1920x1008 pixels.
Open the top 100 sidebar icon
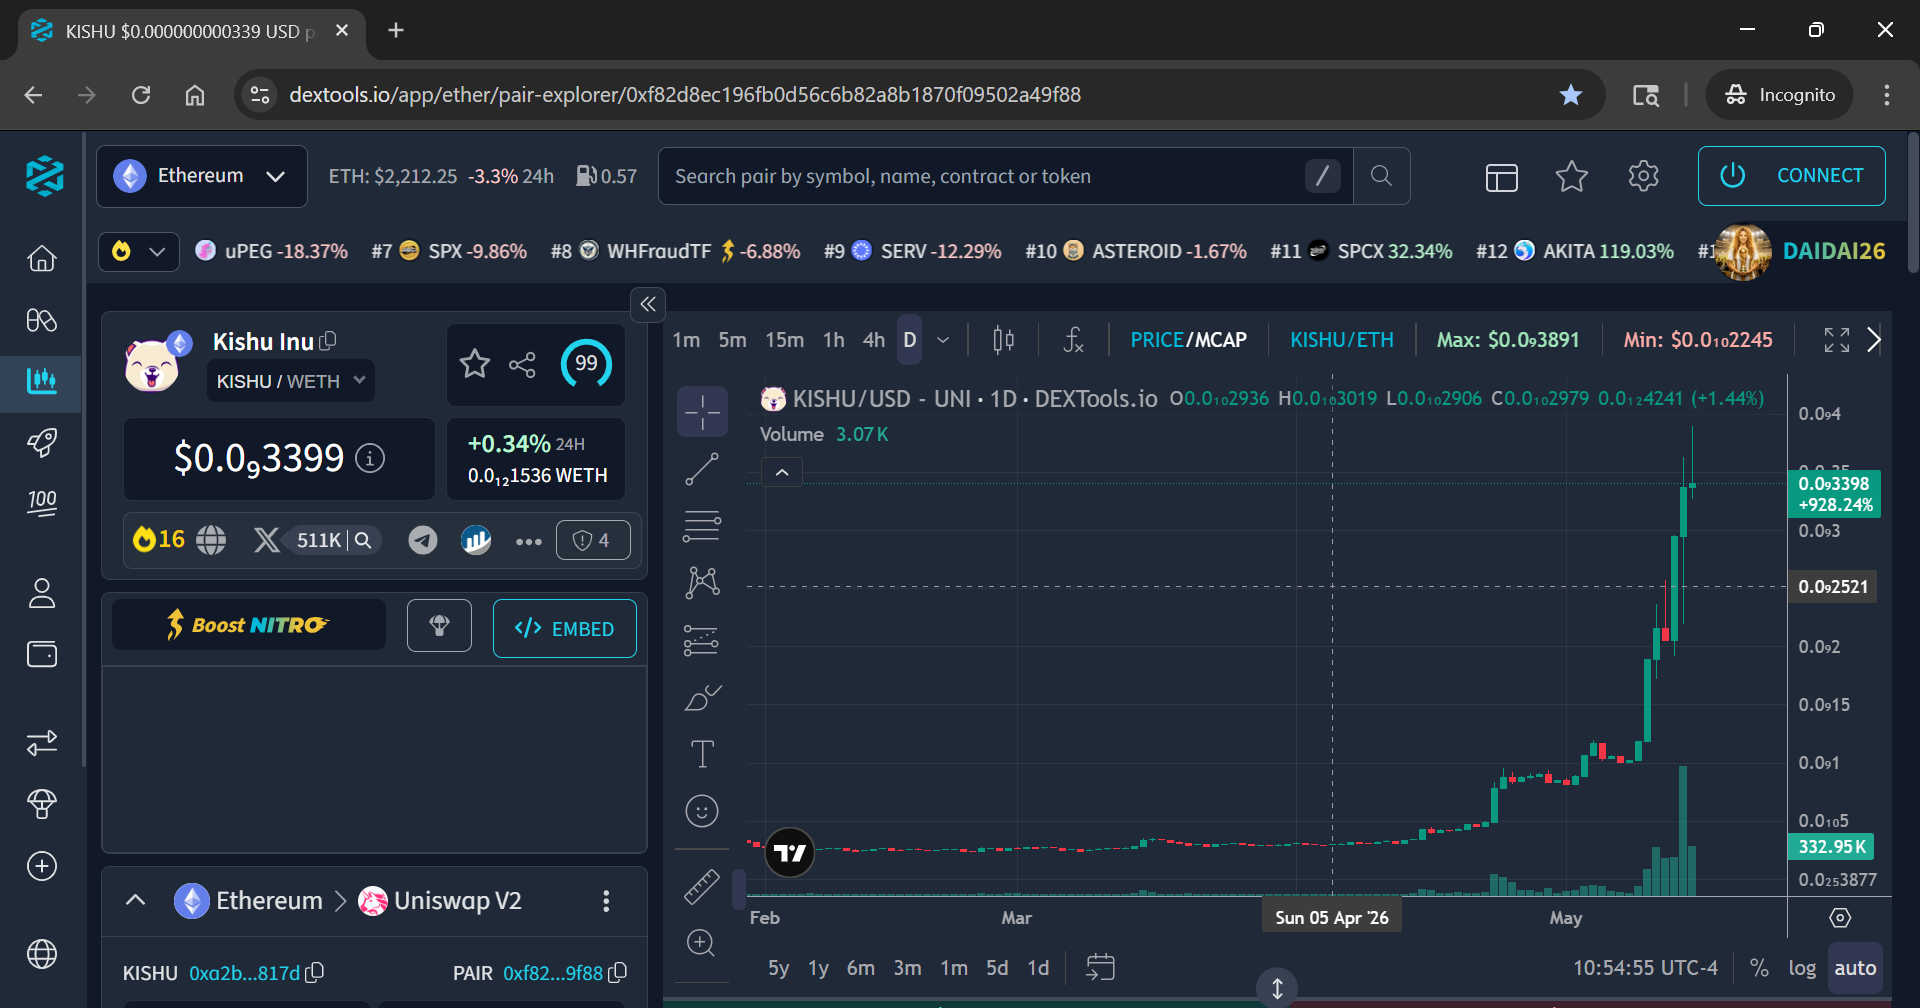(42, 502)
